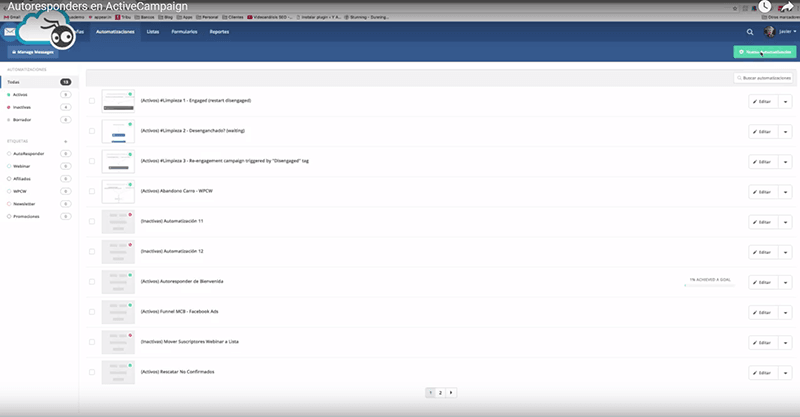The height and width of the screenshot is (417, 800).
Task: Check the Rescatar No Confirmados row
Action: 92,372
